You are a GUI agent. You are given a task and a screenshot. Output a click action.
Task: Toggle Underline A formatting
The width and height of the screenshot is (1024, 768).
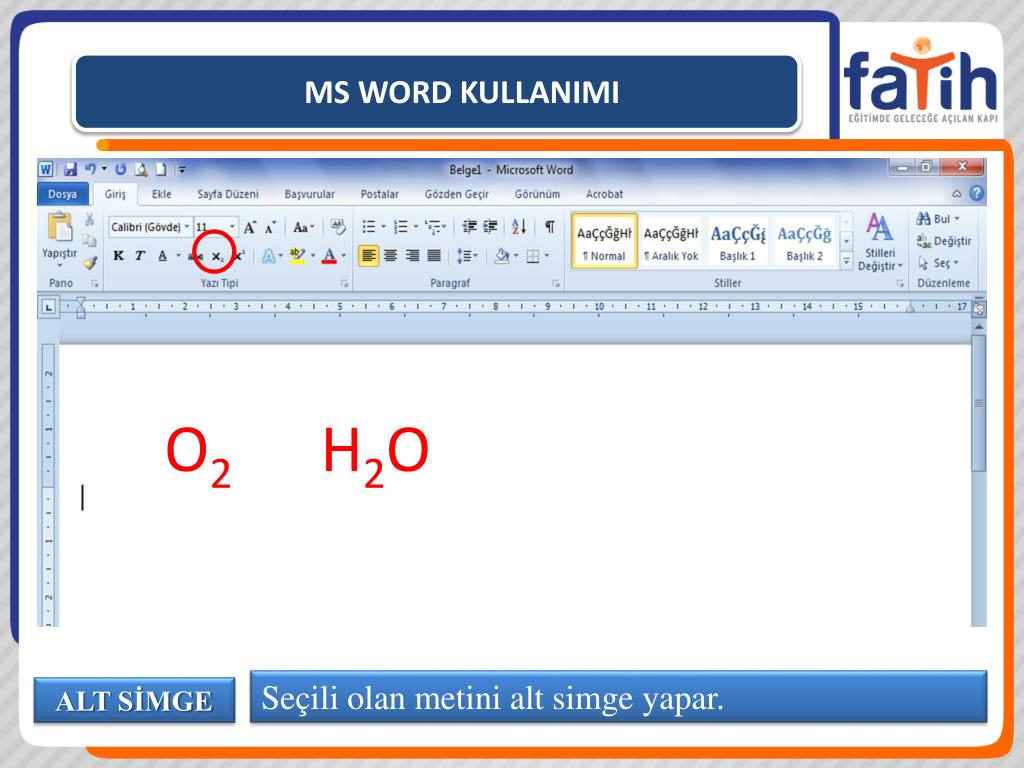[163, 255]
